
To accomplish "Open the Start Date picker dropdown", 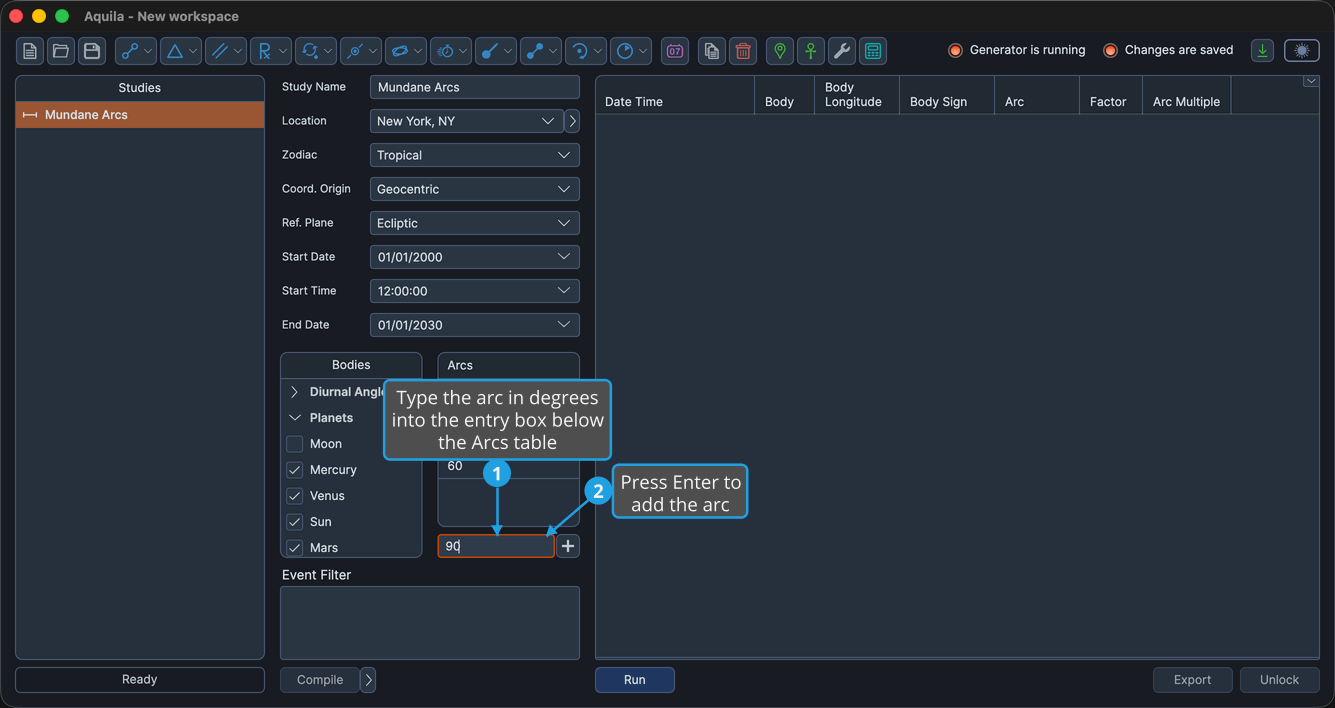I will (x=564, y=257).
